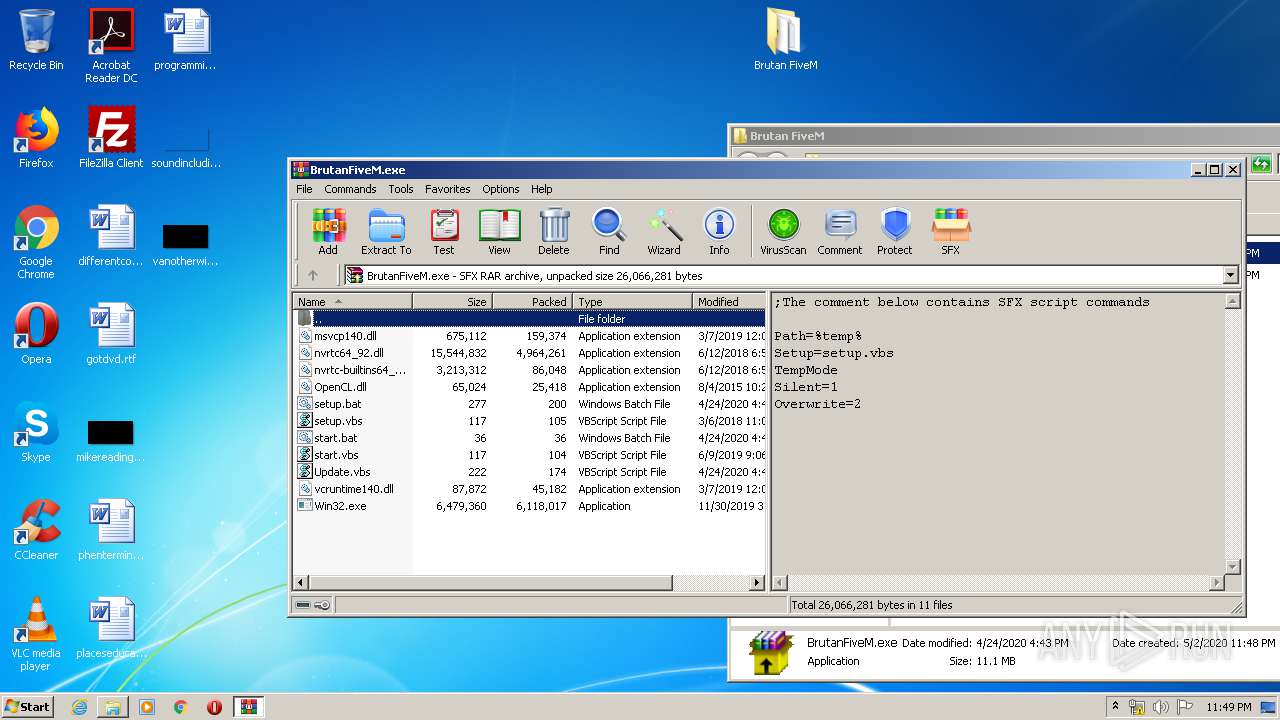This screenshot has width=1280, height=720.
Task: Click the WinRAR taskbar button
Action: click(x=248, y=707)
